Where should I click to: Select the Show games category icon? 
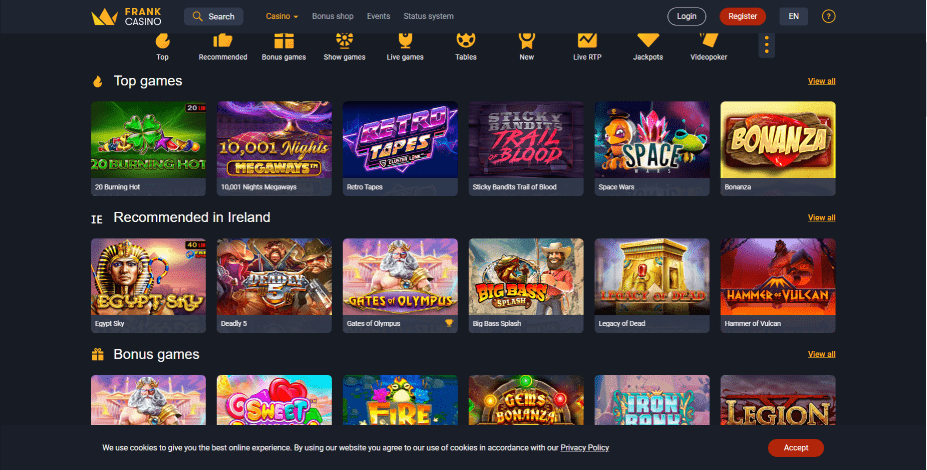tap(344, 40)
